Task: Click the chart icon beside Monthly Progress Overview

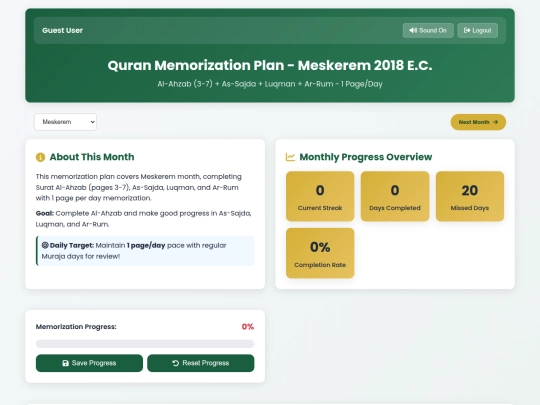Action: [x=290, y=157]
